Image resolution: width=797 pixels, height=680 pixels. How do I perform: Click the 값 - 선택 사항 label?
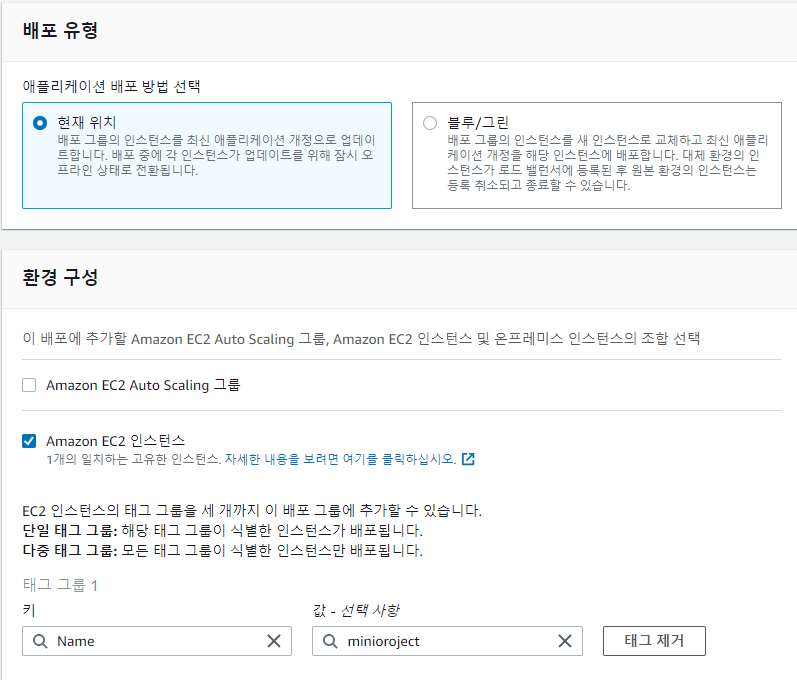tap(356, 610)
